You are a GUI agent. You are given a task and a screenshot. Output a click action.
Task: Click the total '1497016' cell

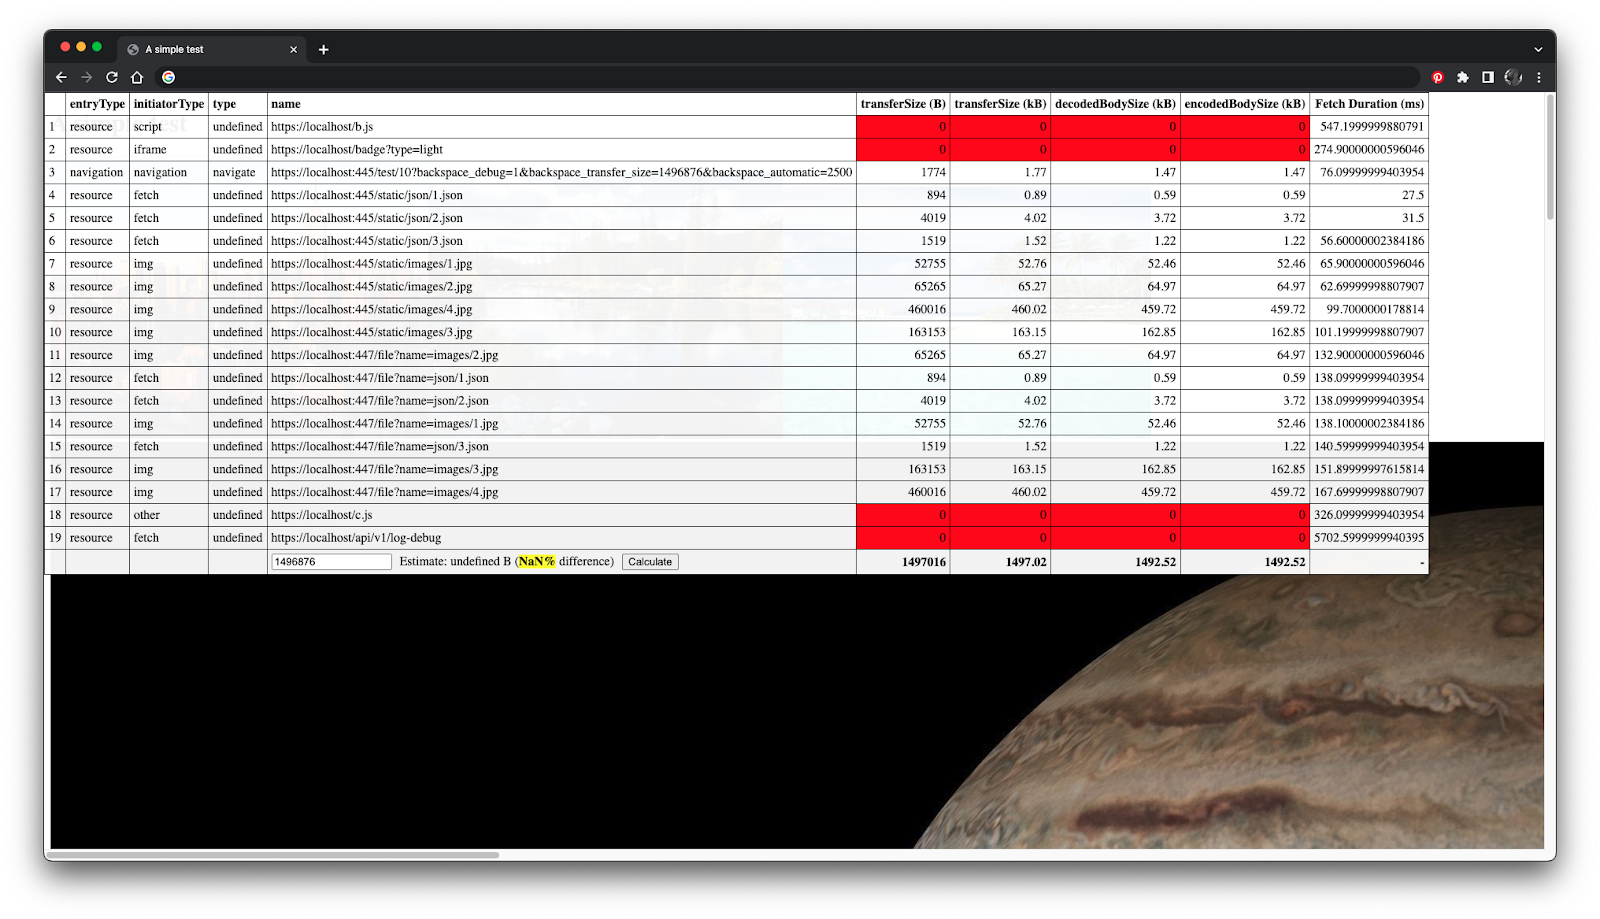(903, 562)
